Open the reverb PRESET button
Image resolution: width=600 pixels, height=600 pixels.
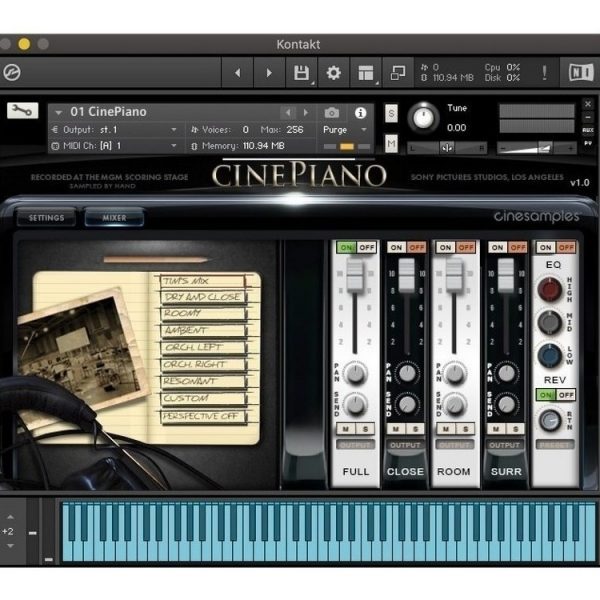[555, 445]
